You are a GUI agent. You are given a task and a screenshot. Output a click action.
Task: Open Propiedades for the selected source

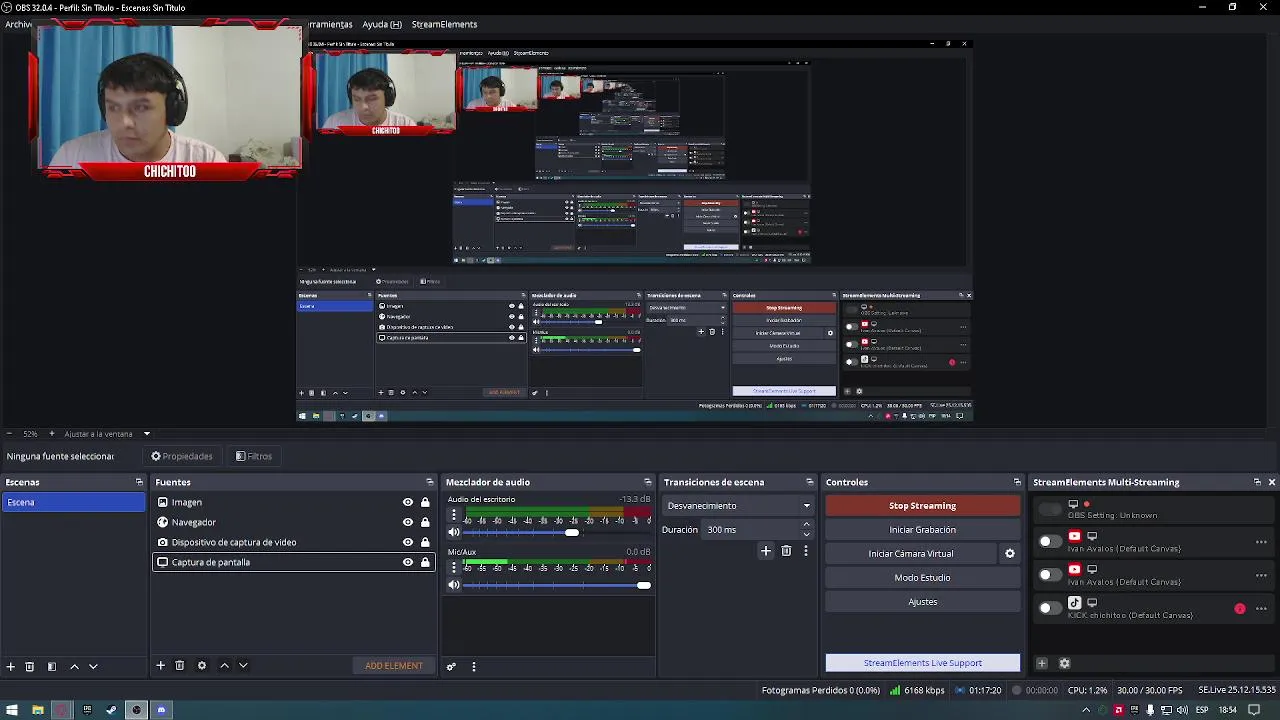(x=182, y=456)
